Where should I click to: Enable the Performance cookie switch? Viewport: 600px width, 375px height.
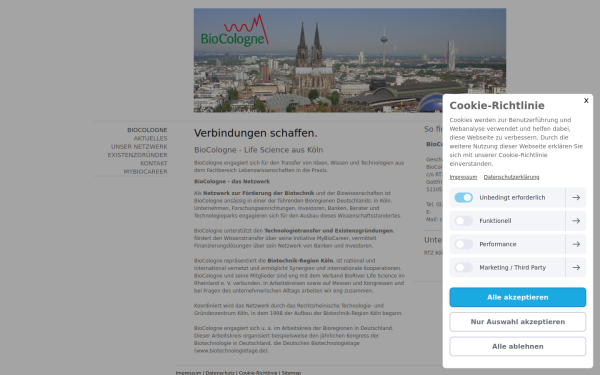[464, 244]
